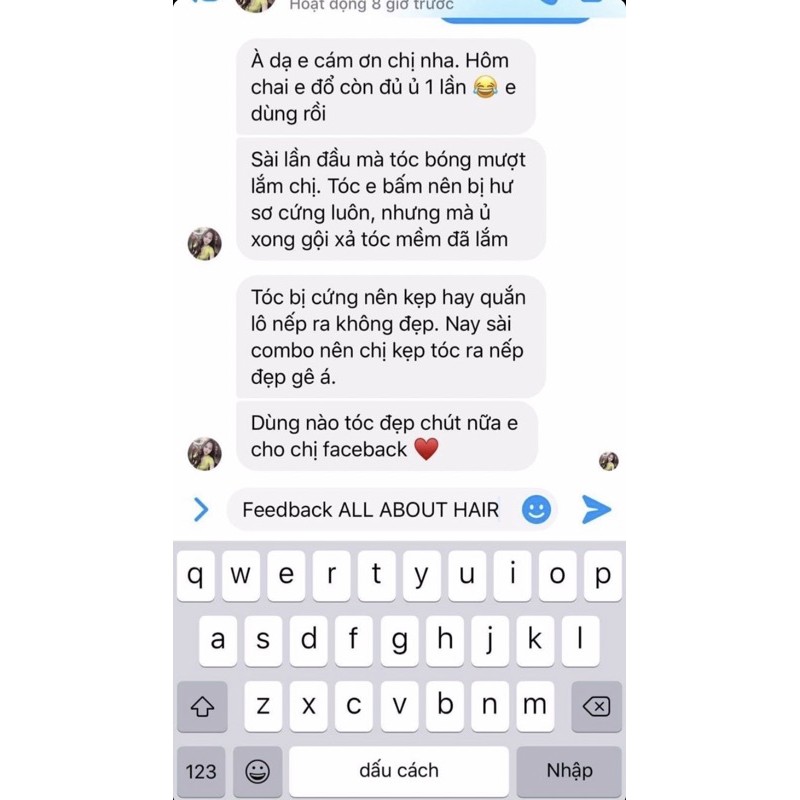Tap the letter g key
Viewport: 800px width, 800px height.
[x=399, y=641]
